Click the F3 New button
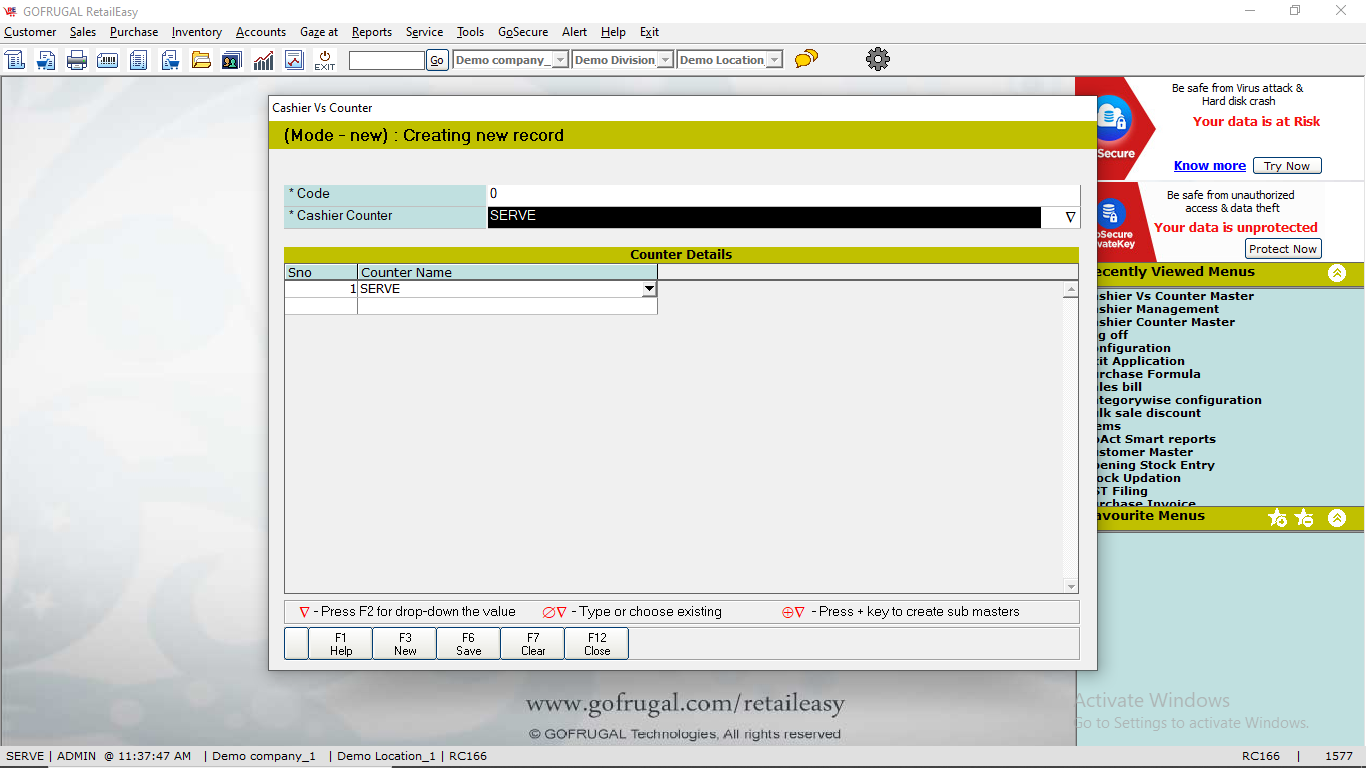 click(405, 644)
